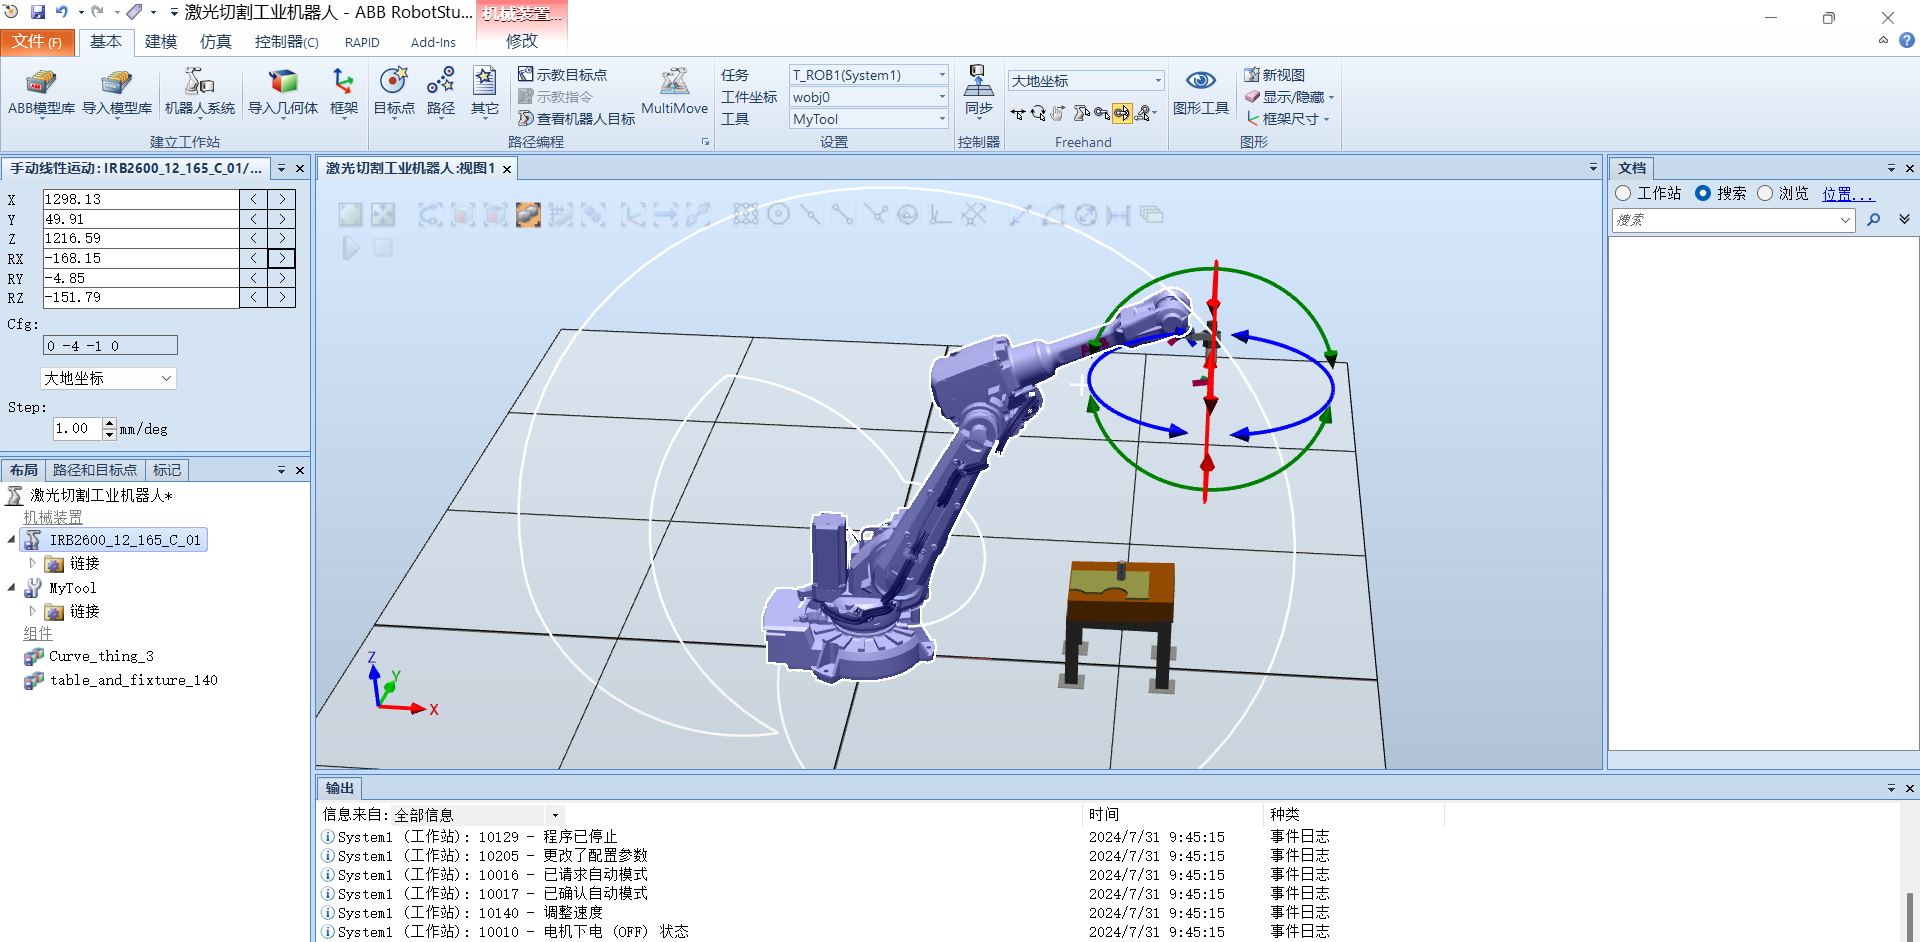Select the Freehand rotate tool
The image size is (1920, 942).
pyautogui.click(x=1038, y=113)
